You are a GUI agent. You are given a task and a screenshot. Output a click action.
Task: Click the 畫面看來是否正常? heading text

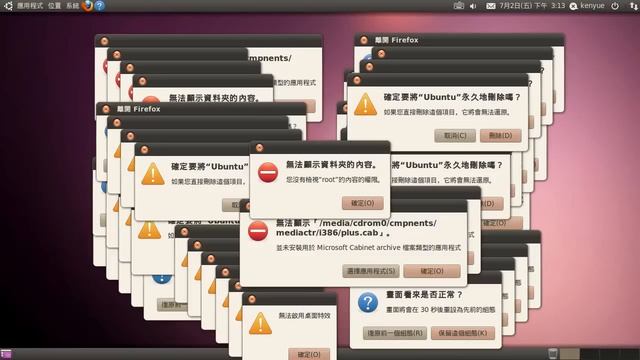pos(424,295)
